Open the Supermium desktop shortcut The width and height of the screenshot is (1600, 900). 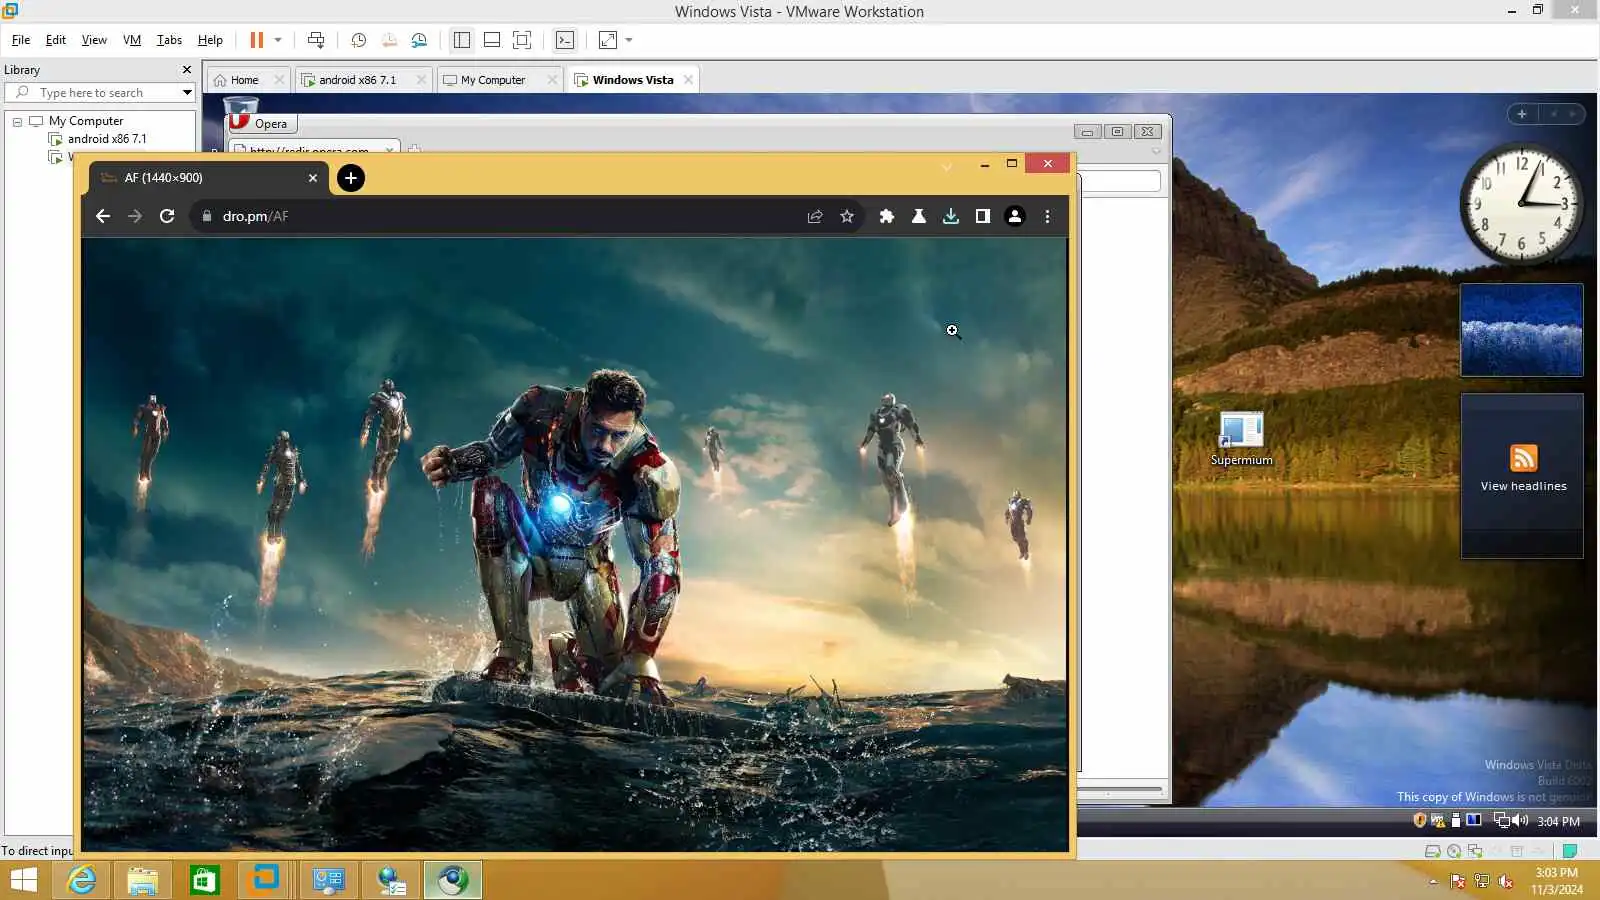(1241, 438)
